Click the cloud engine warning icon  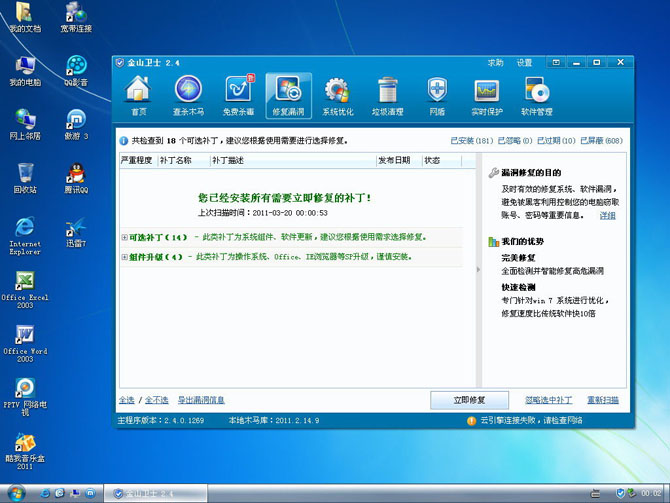(471, 421)
